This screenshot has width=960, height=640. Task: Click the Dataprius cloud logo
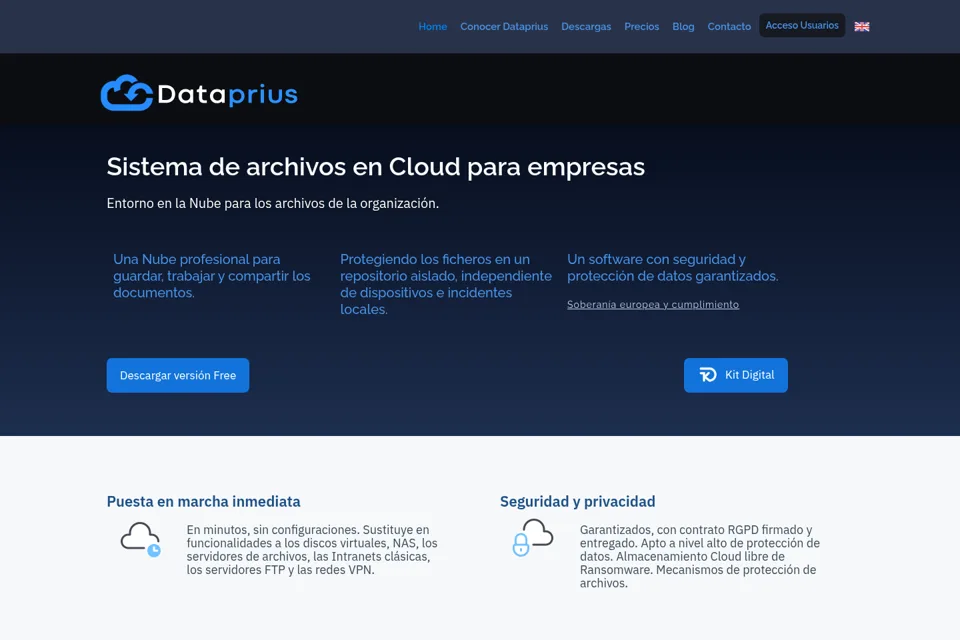127,93
